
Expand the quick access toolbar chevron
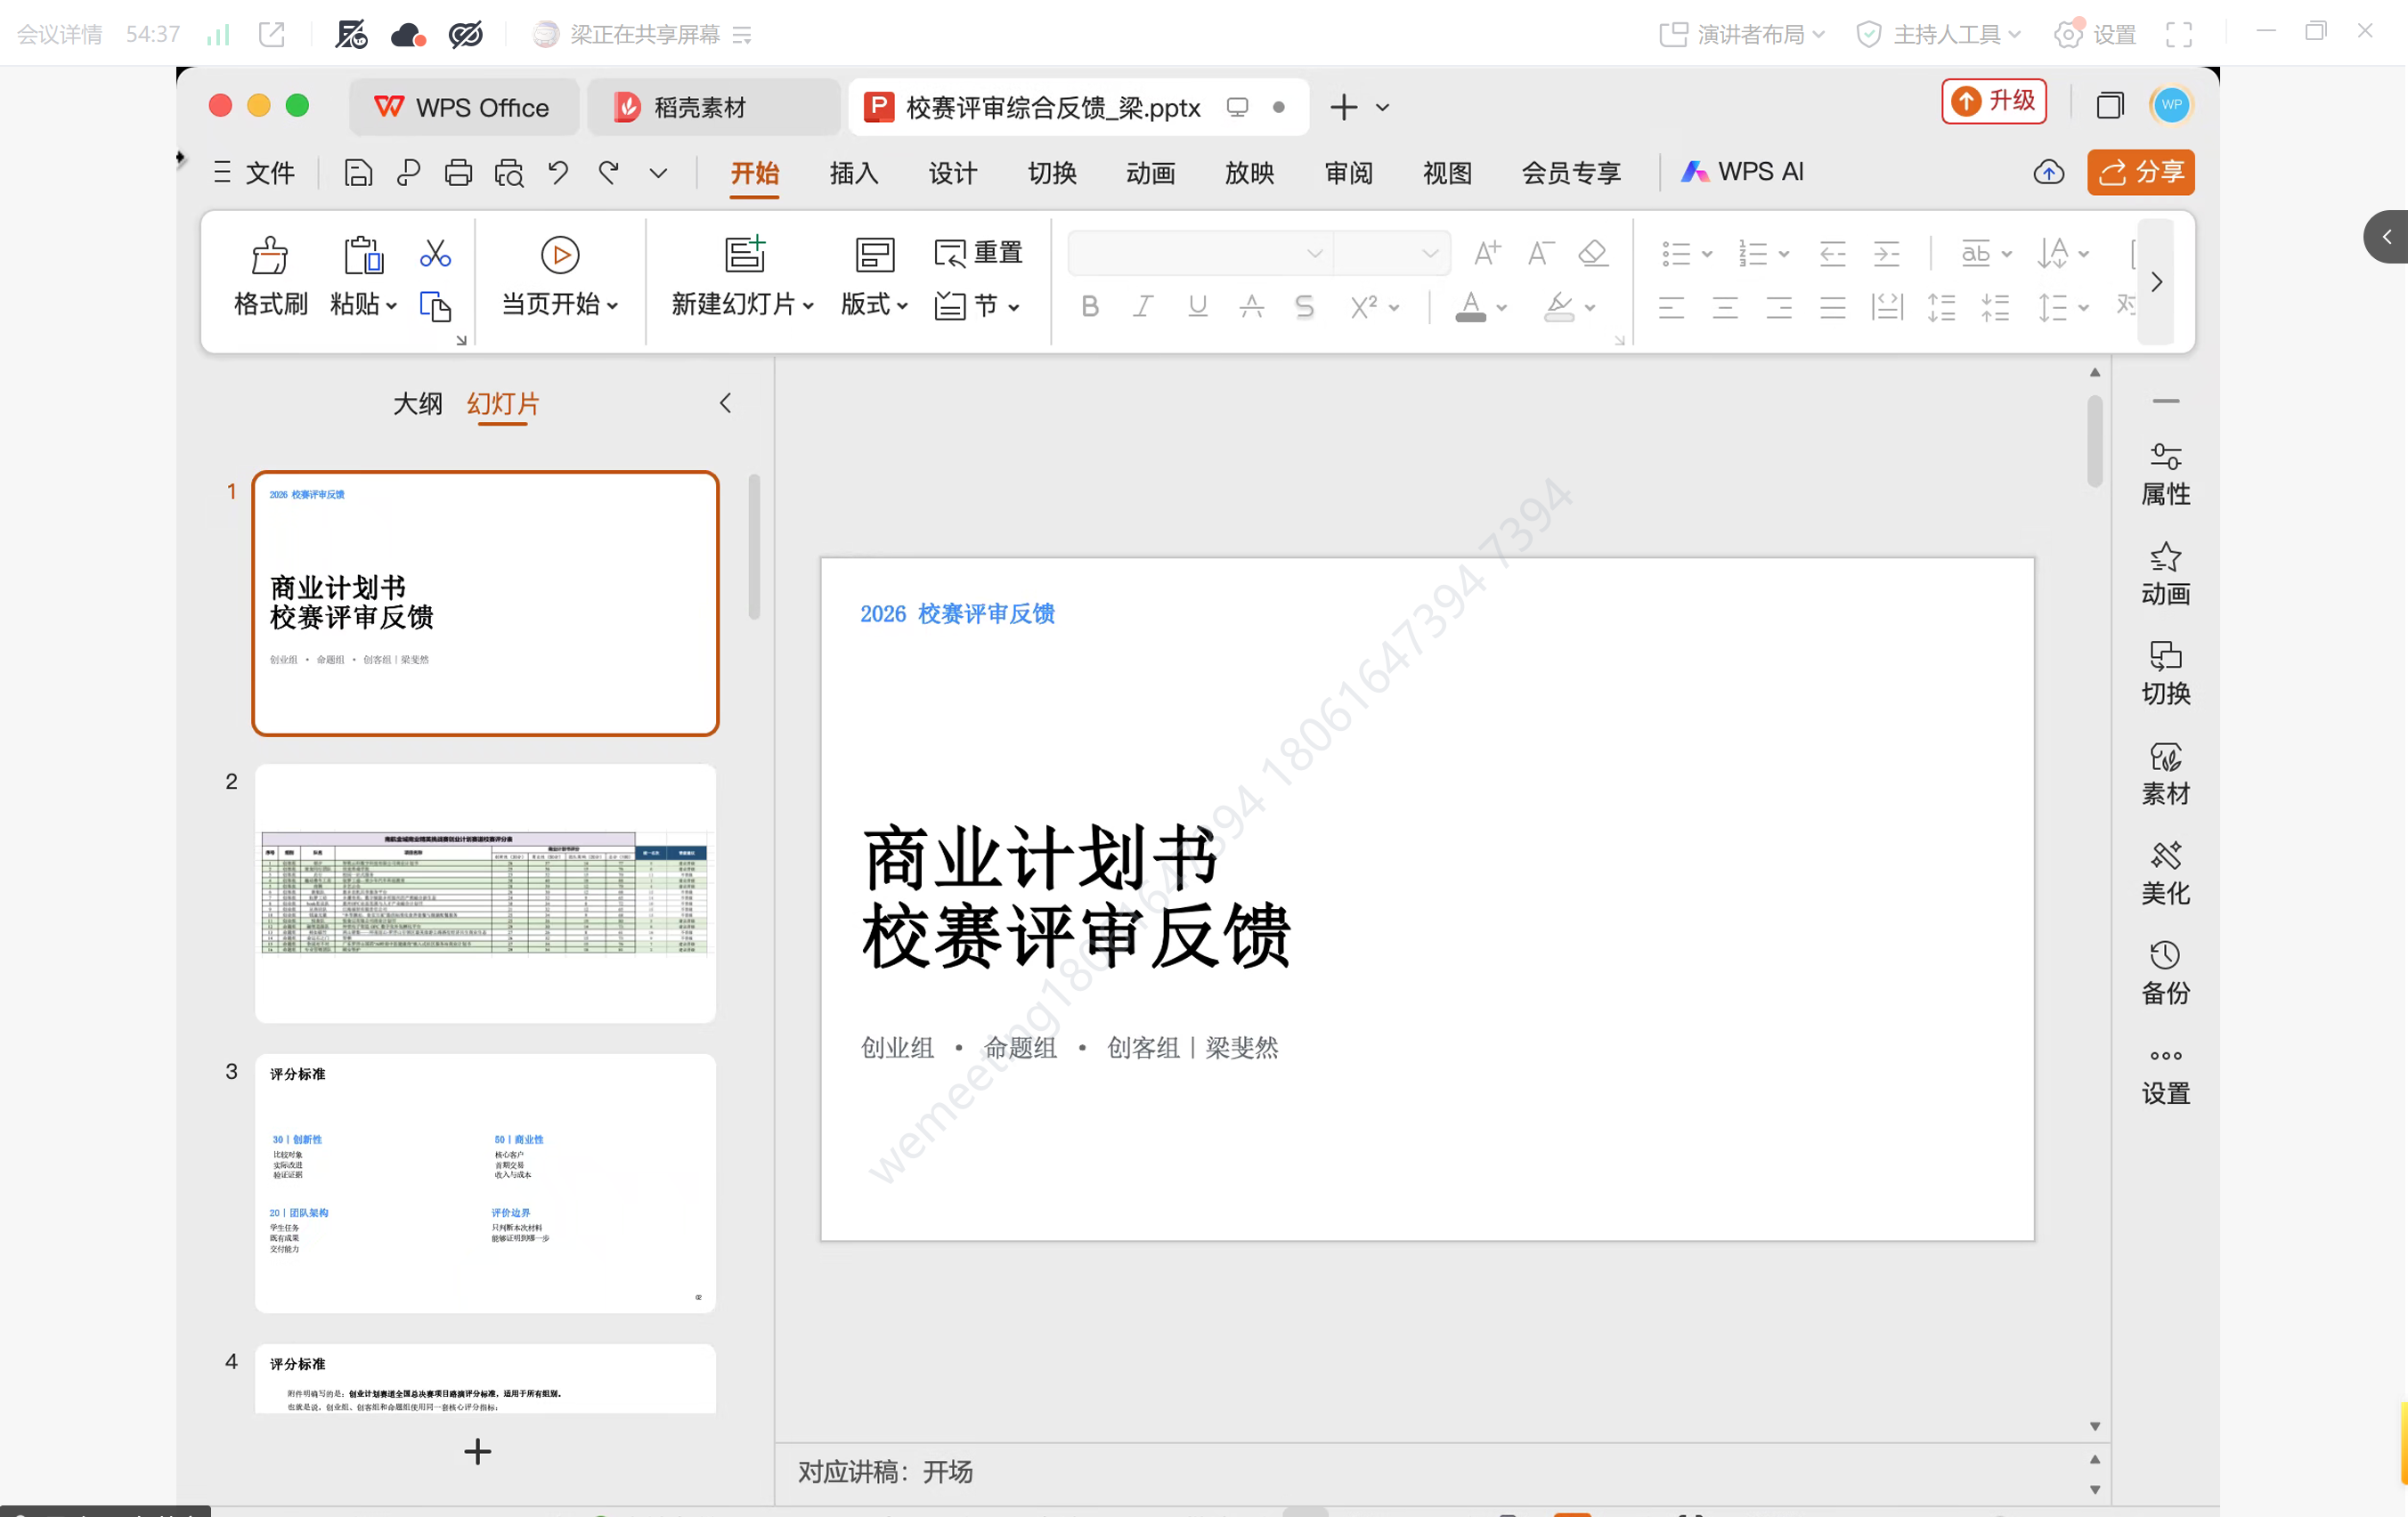point(658,173)
